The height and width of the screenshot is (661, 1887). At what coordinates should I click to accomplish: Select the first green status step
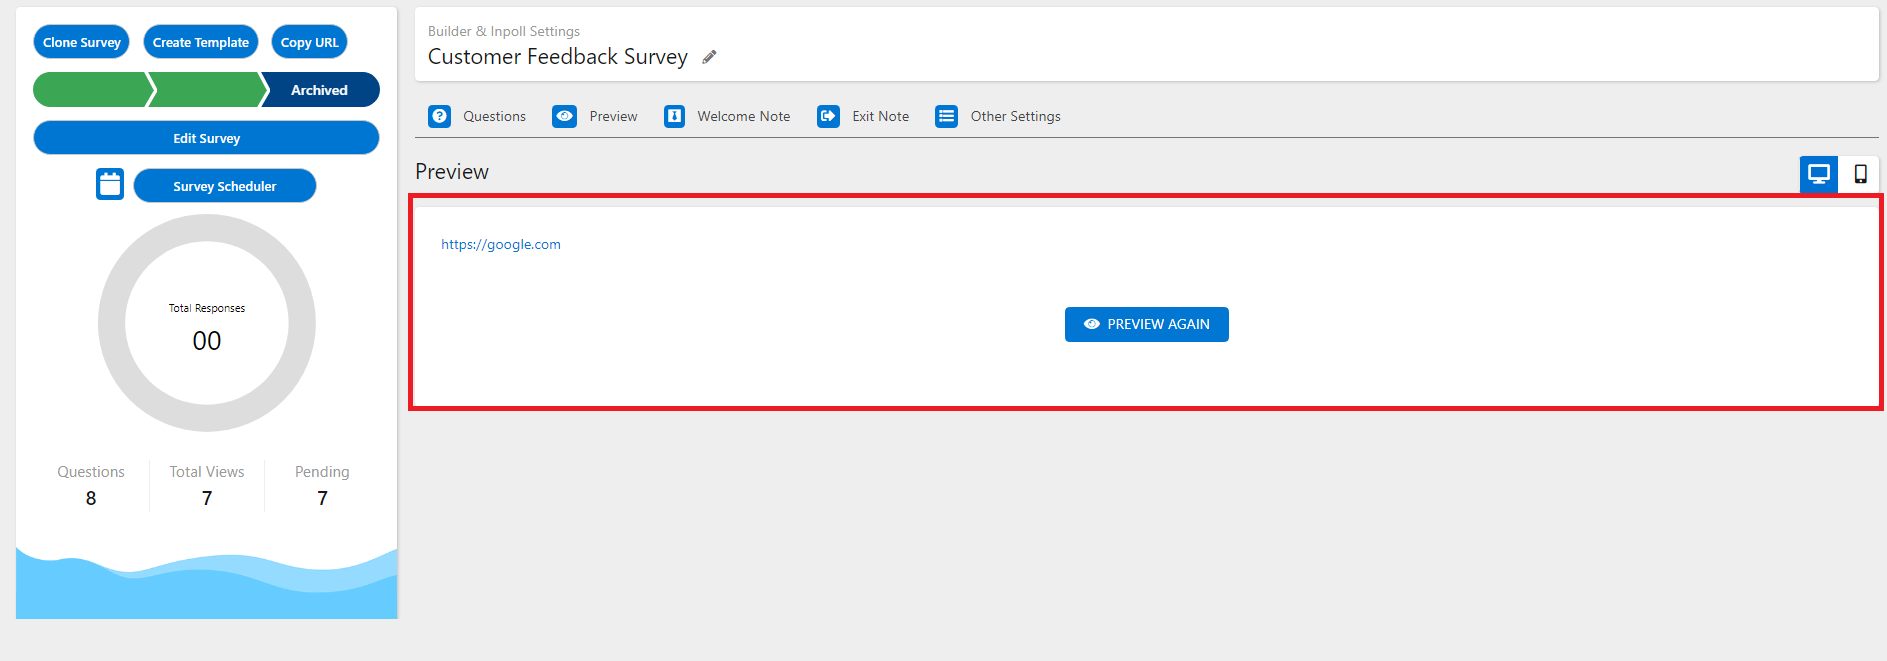click(x=92, y=90)
